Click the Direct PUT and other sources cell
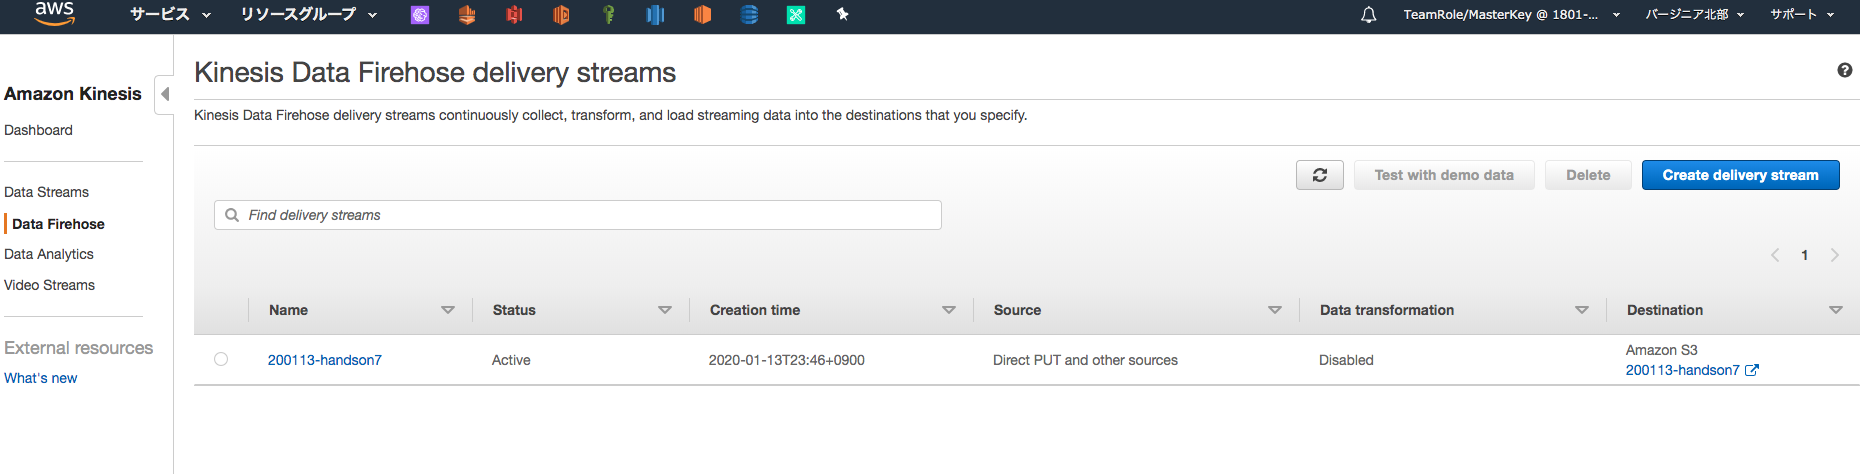Viewport: 1860px width, 474px height. tap(1085, 360)
